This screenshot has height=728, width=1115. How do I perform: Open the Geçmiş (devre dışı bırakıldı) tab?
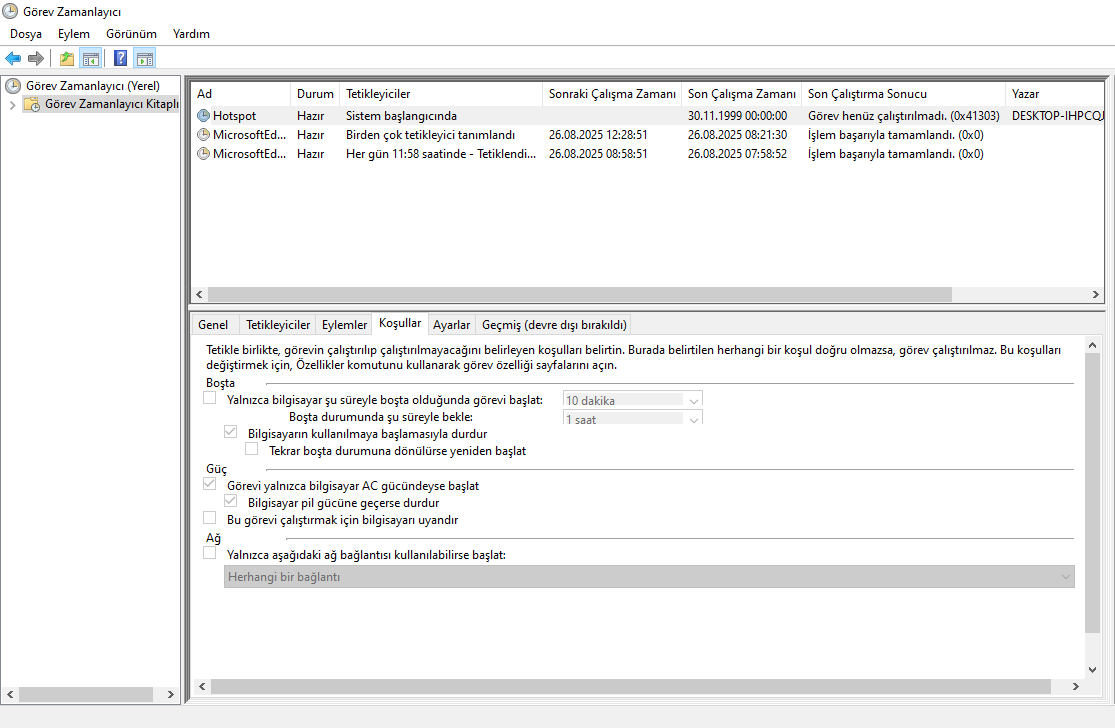(x=554, y=325)
